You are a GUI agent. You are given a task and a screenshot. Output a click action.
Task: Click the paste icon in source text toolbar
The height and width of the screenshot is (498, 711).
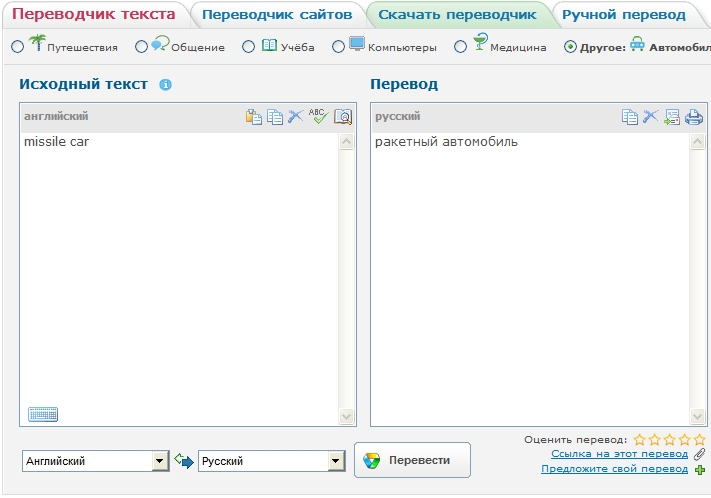(254, 117)
